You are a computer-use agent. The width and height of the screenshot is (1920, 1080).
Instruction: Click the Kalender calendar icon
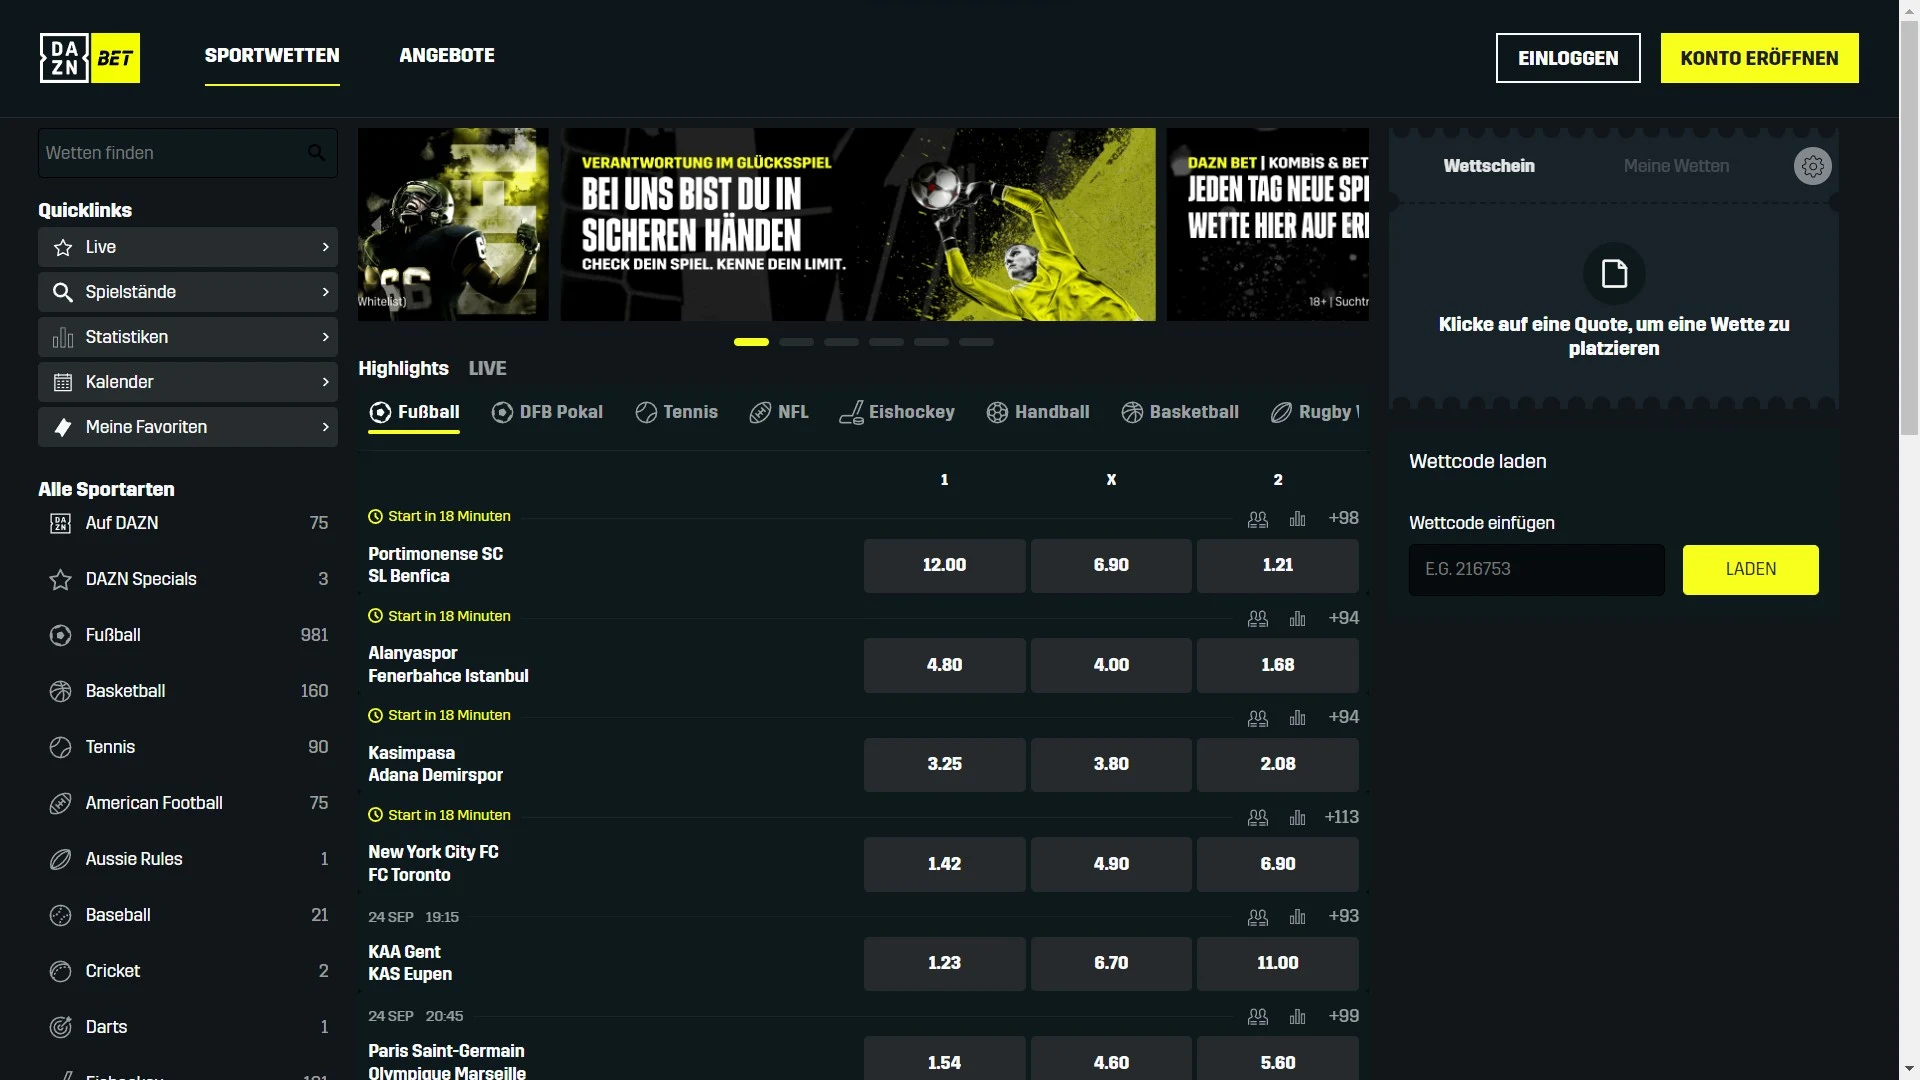[62, 382]
